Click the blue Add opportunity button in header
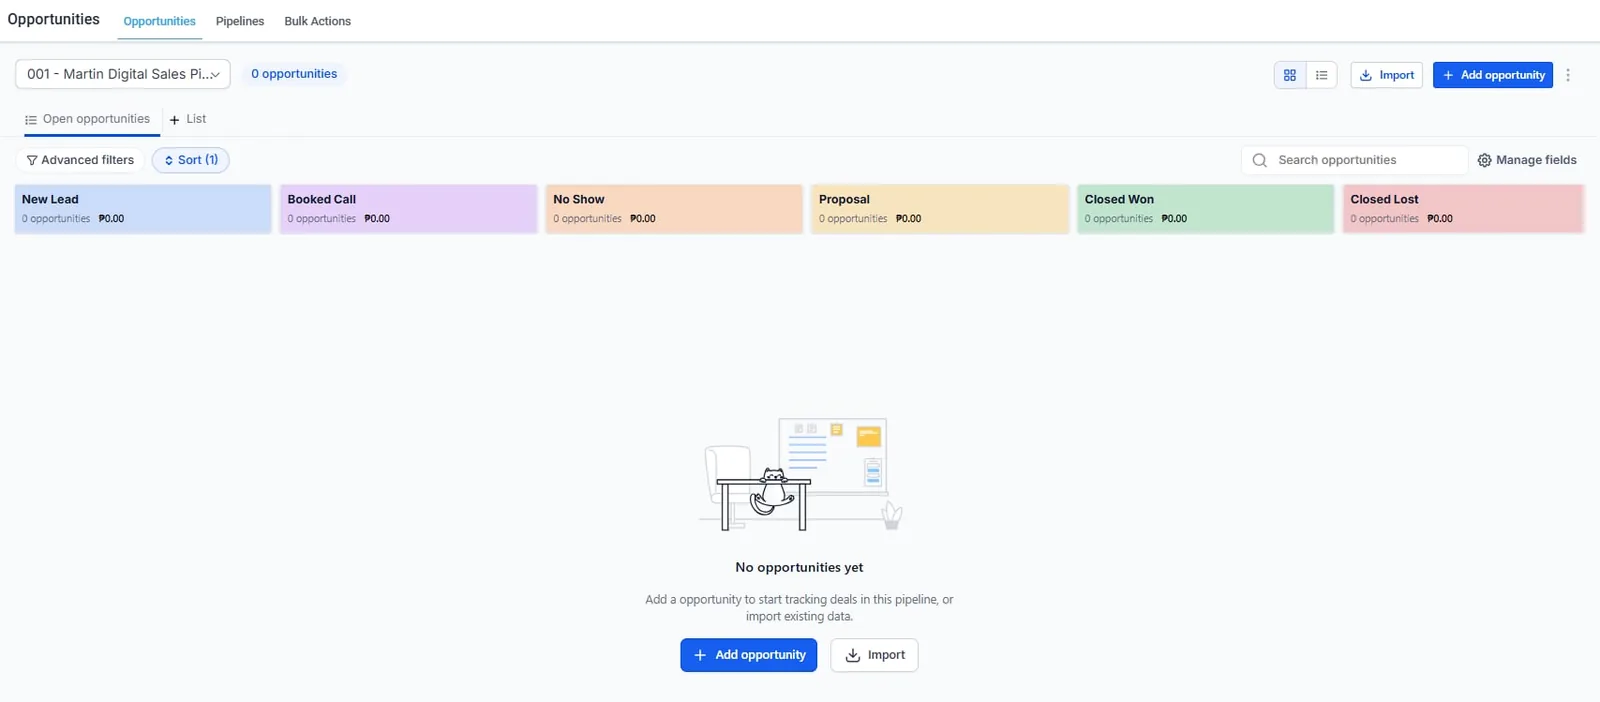 point(1493,75)
